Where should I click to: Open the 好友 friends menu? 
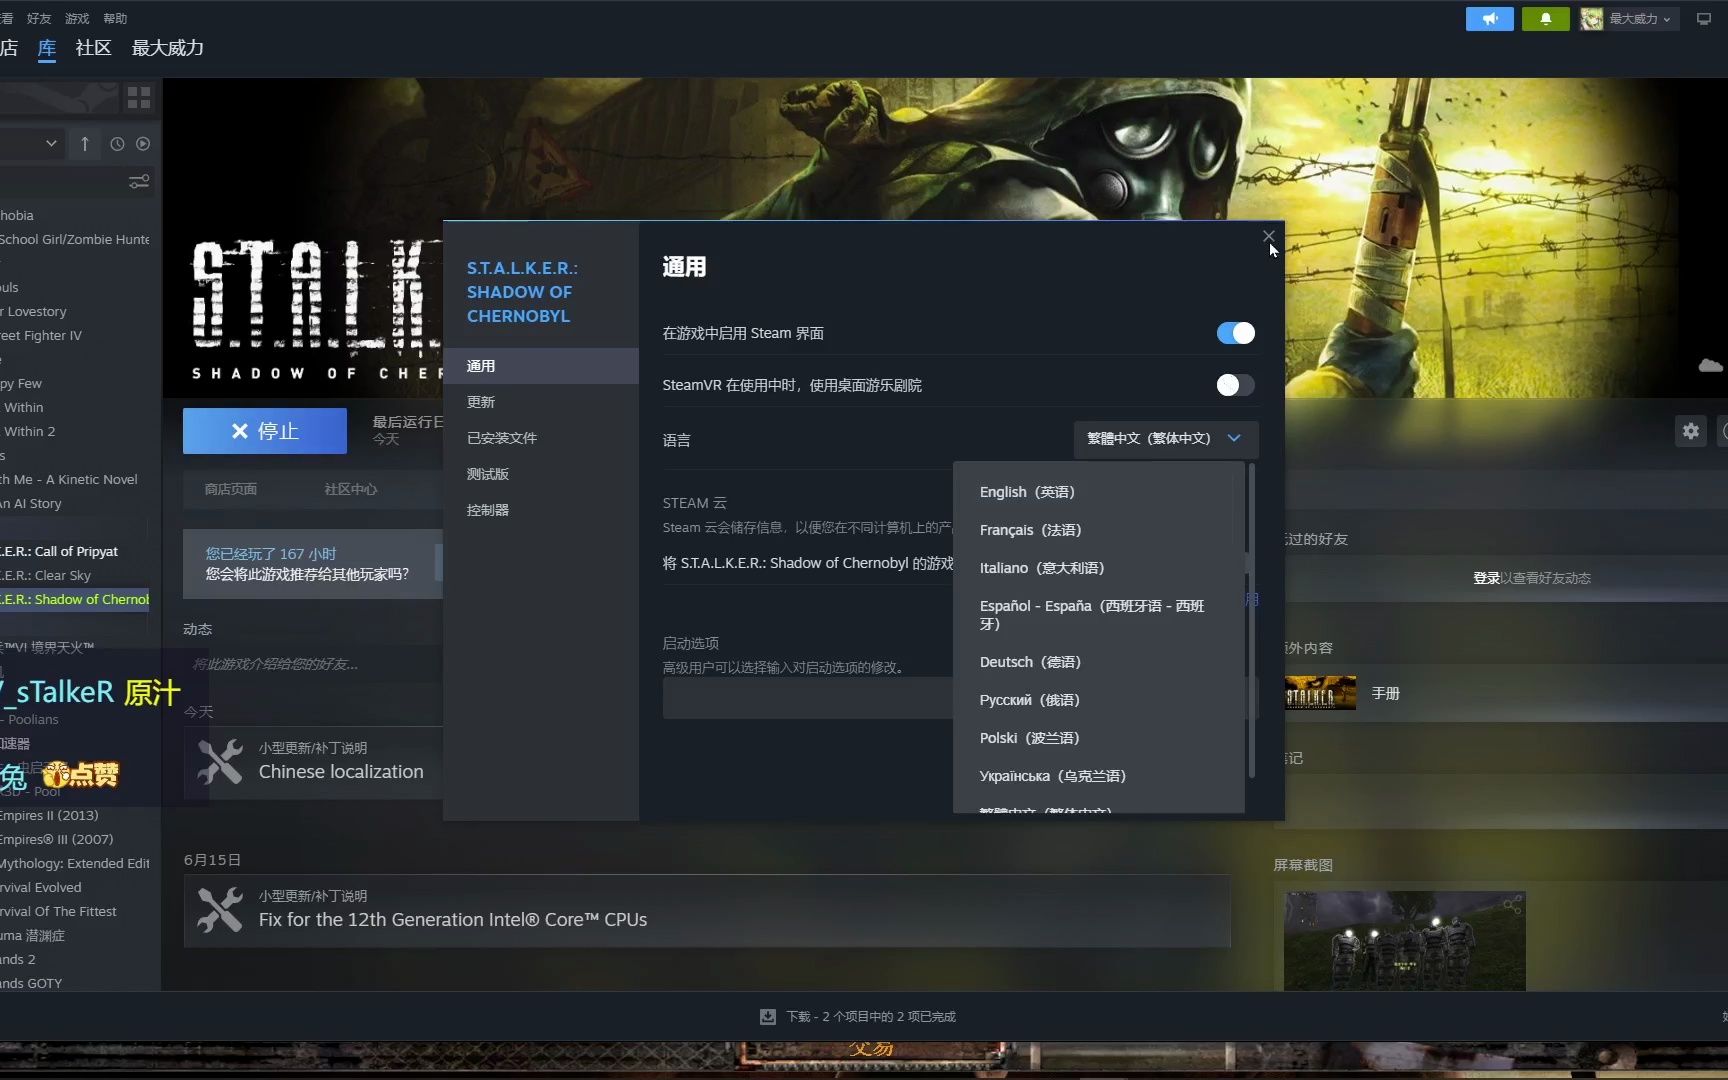39,18
